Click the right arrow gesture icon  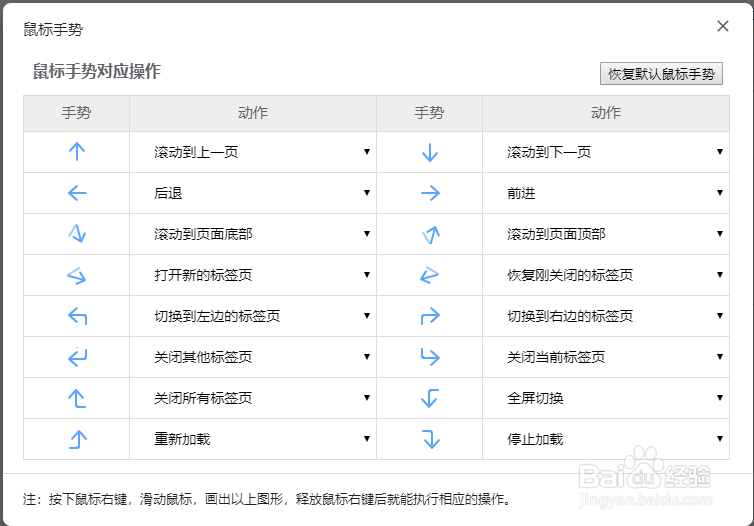pos(429,193)
